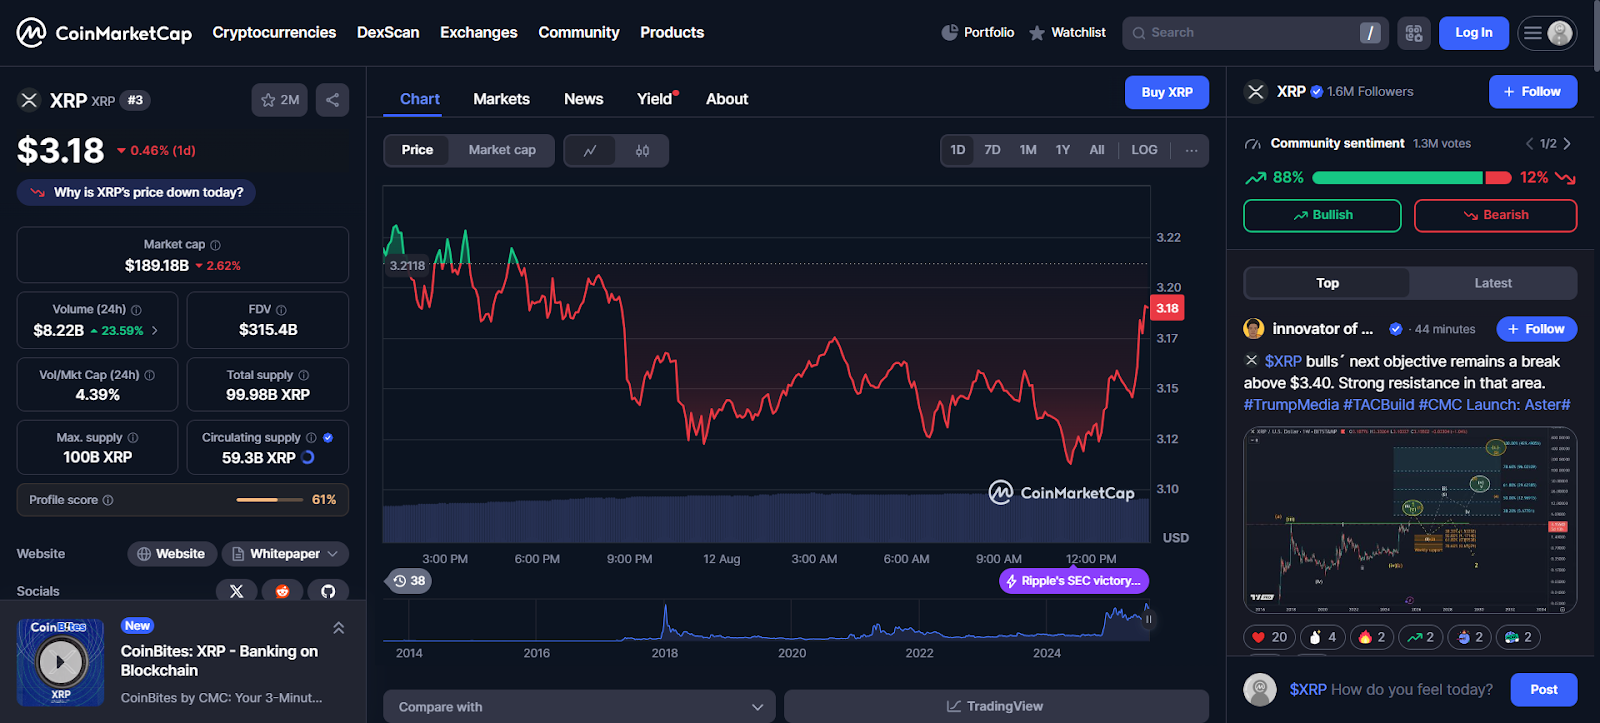The width and height of the screenshot is (1600, 723).
Task: Switch chart view to Market cap
Action: point(502,150)
